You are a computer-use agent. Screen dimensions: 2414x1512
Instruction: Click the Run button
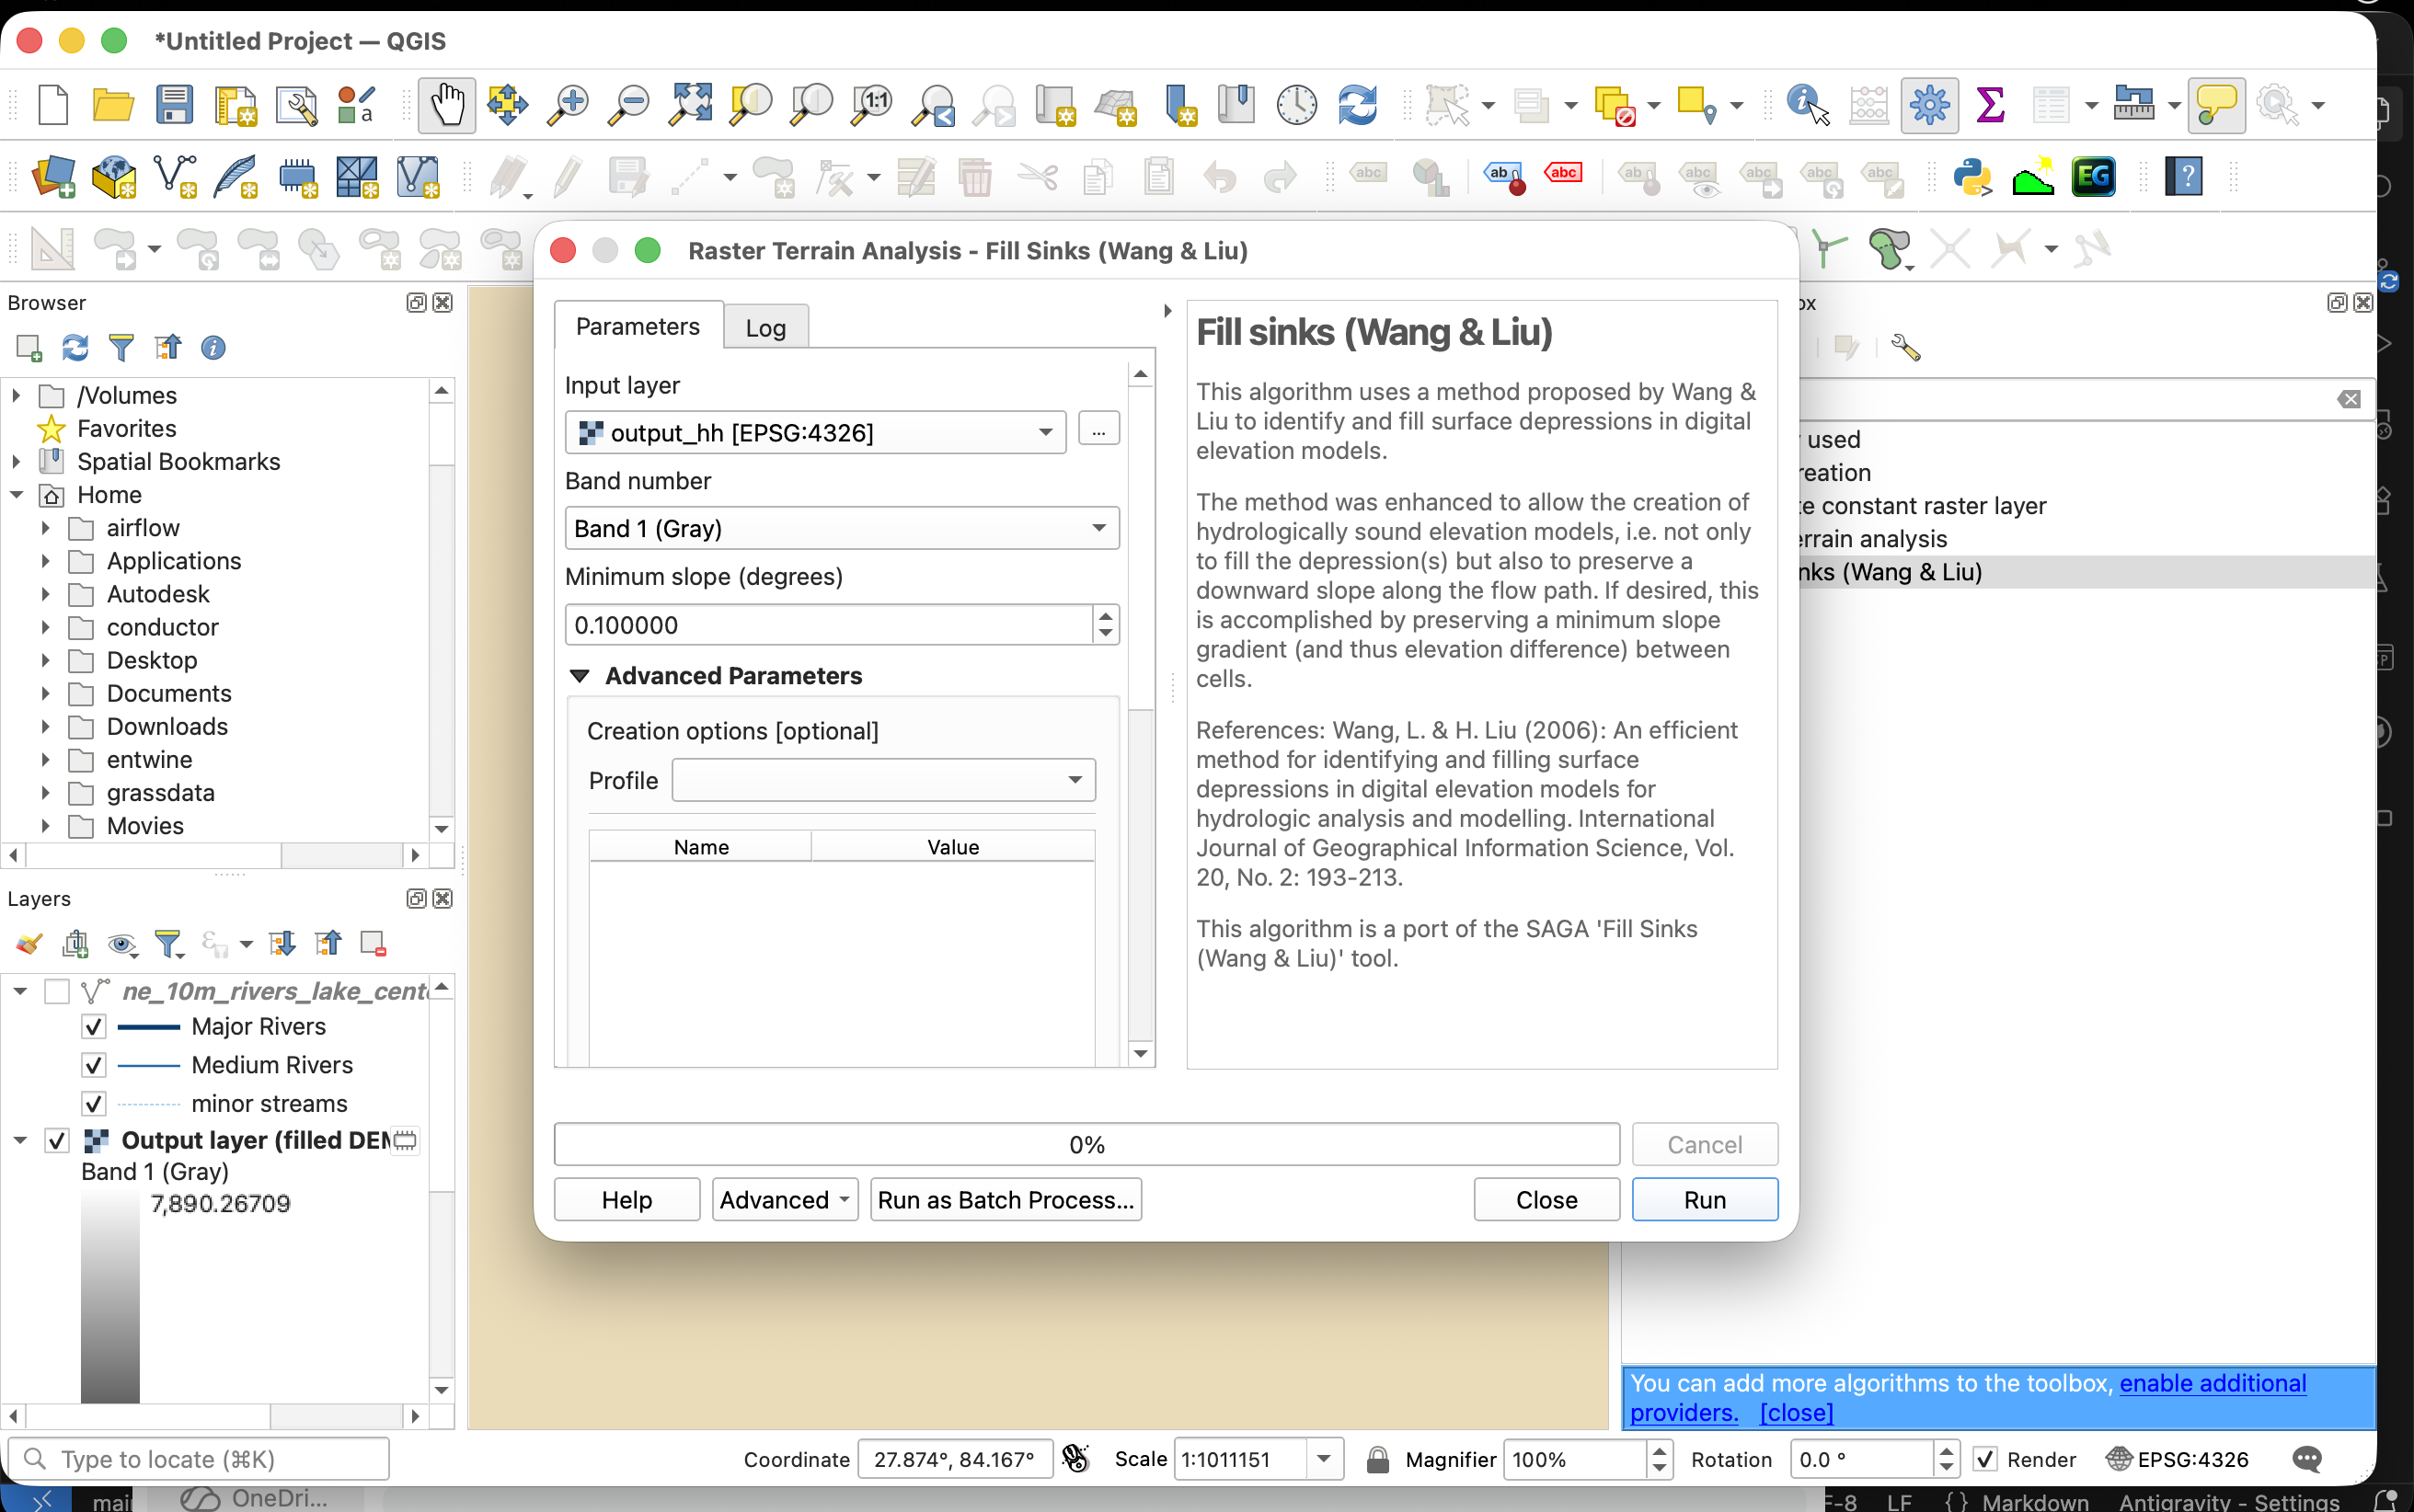[1704, 1199]
